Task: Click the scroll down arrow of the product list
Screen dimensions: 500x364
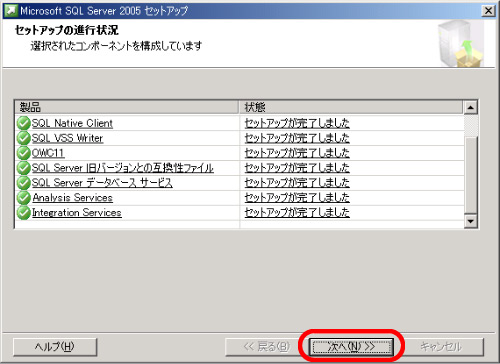Action: (471, 221)
